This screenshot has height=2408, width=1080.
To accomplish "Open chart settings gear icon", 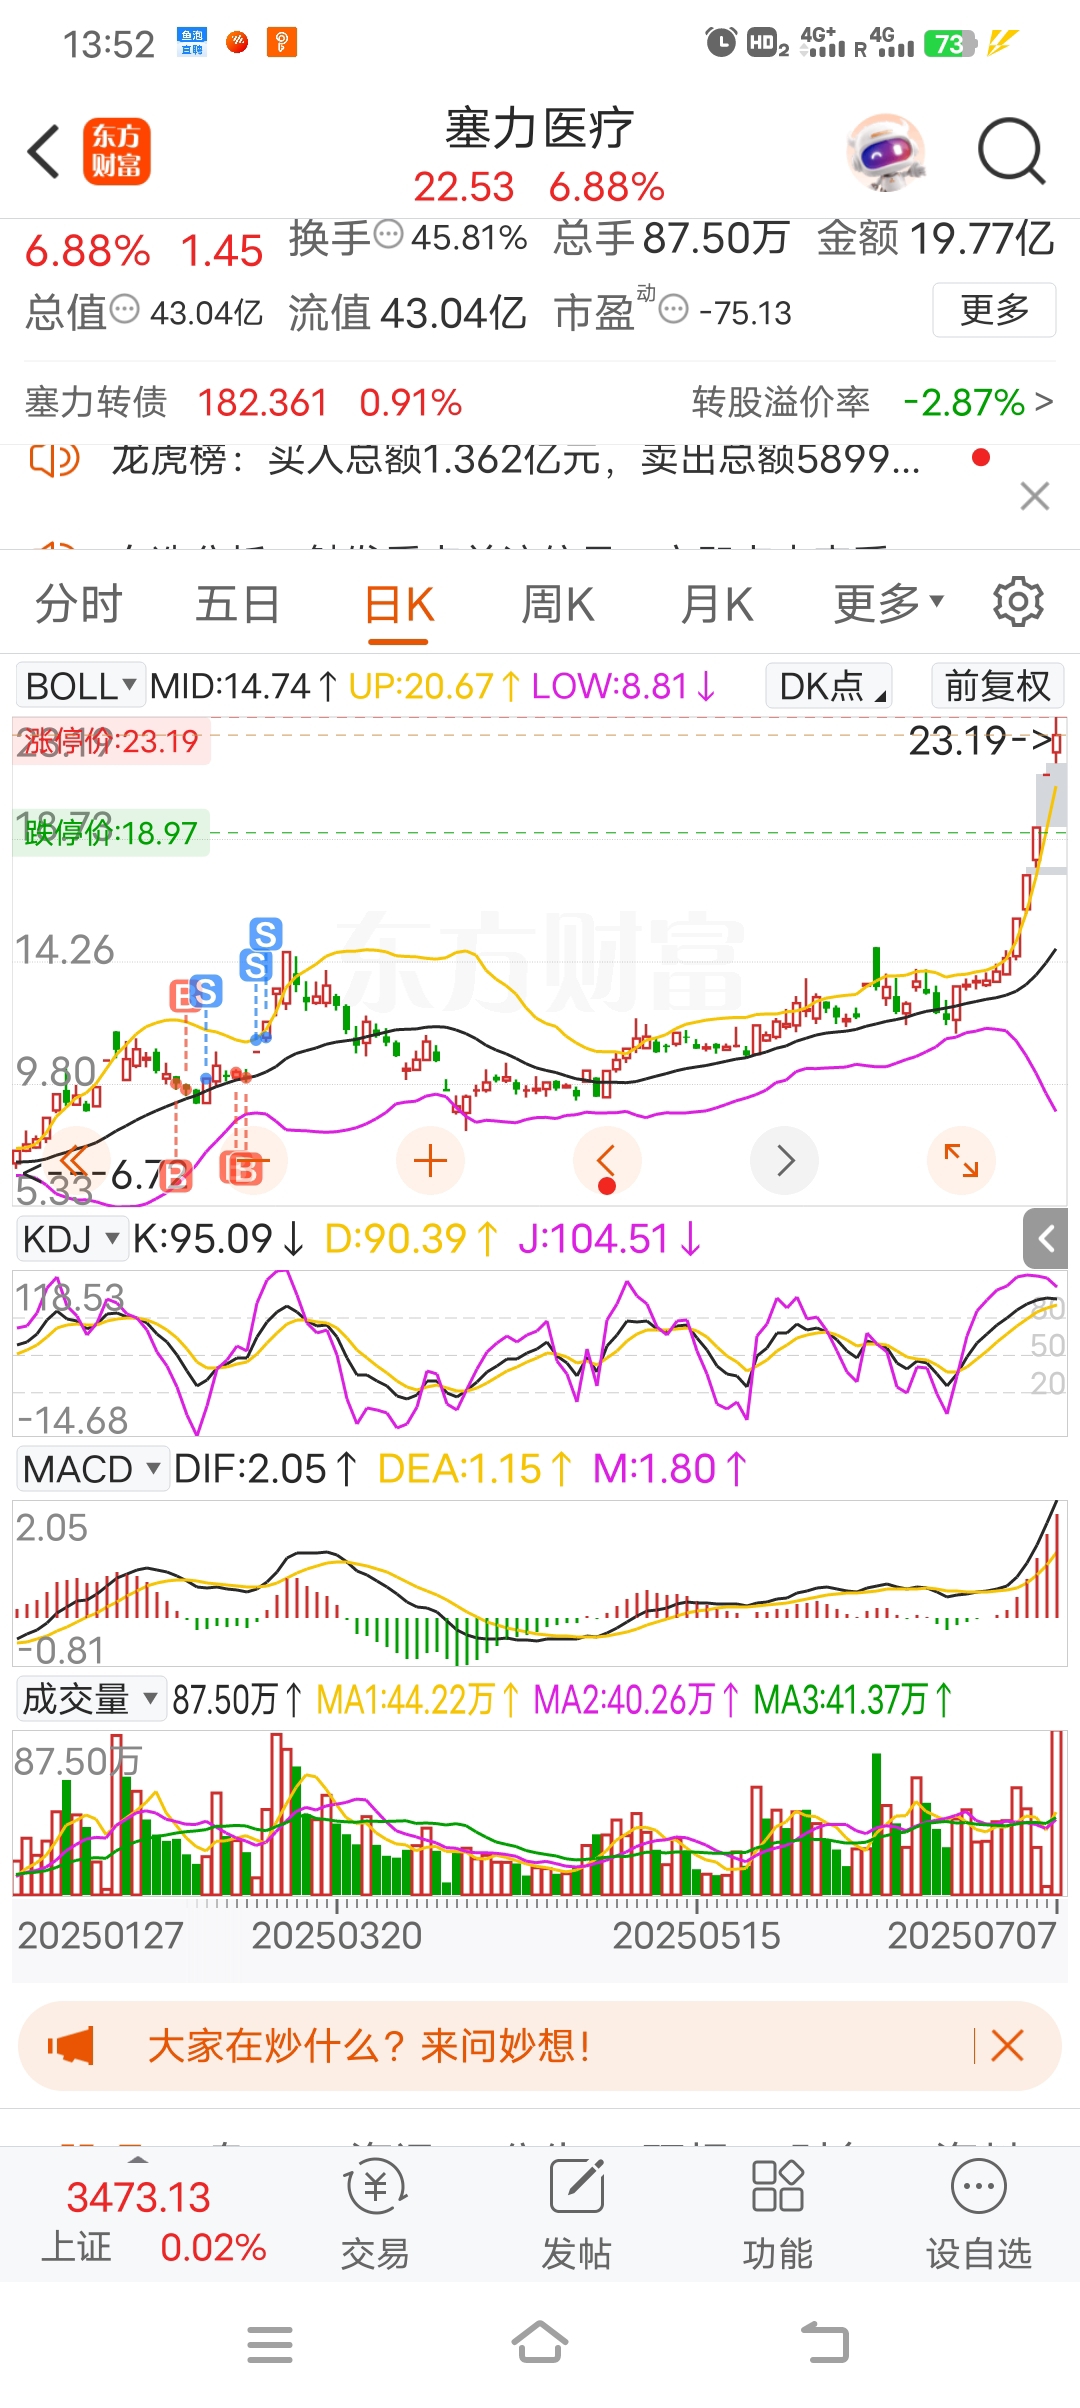I will point(1018,602).
